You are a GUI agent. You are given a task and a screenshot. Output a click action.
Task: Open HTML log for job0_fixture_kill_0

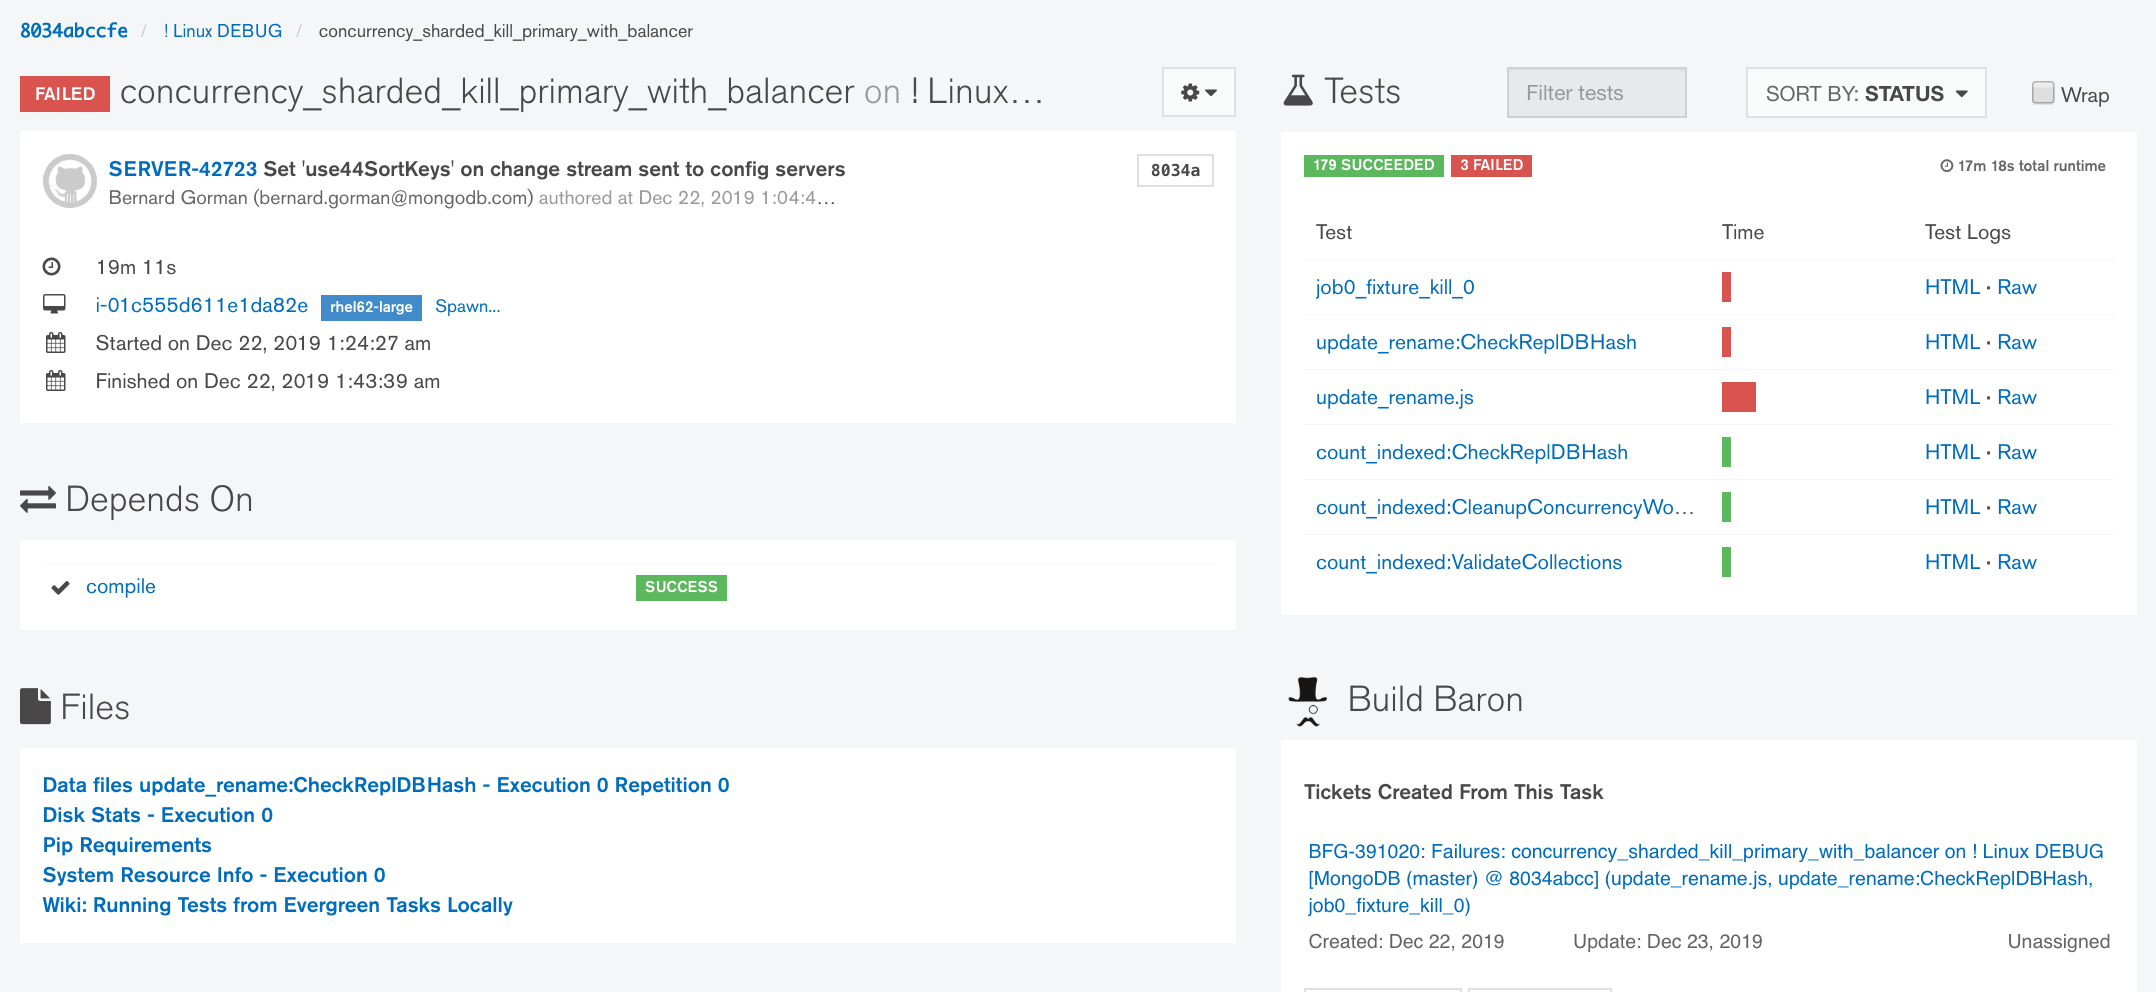click(x=1952, y=287)
